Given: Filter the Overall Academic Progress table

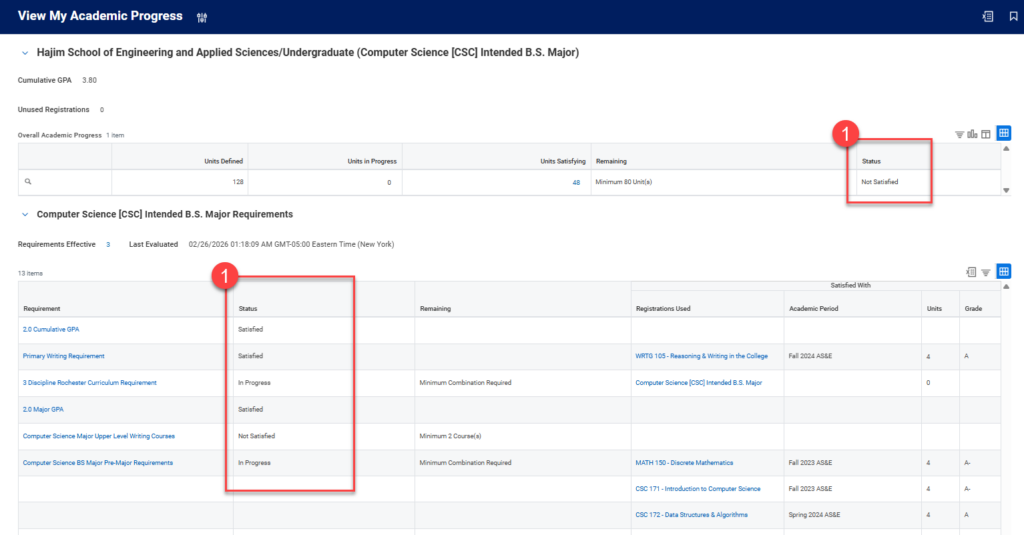Looking at the screenshot, I should (x=959, y=135).
